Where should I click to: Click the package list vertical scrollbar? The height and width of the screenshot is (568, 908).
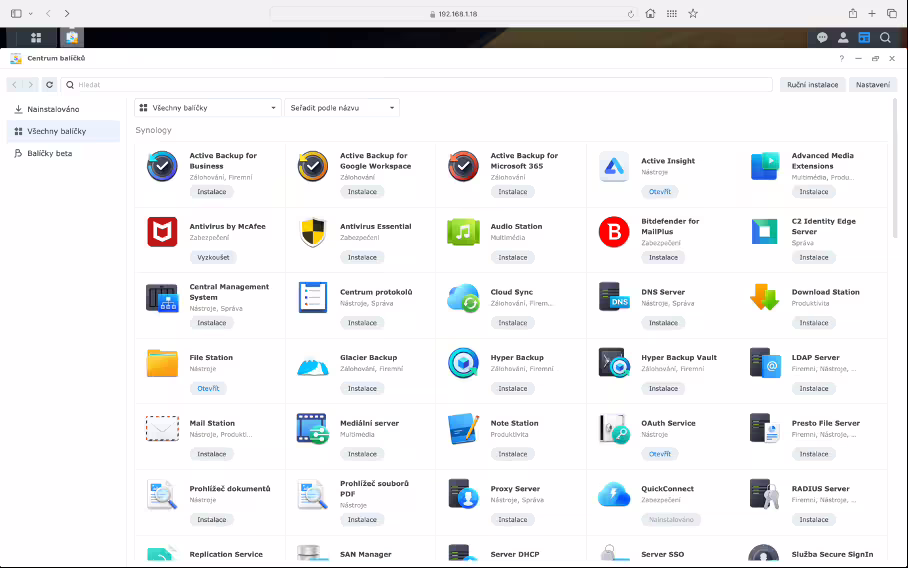pyautogui.click(x=895, y=168)
